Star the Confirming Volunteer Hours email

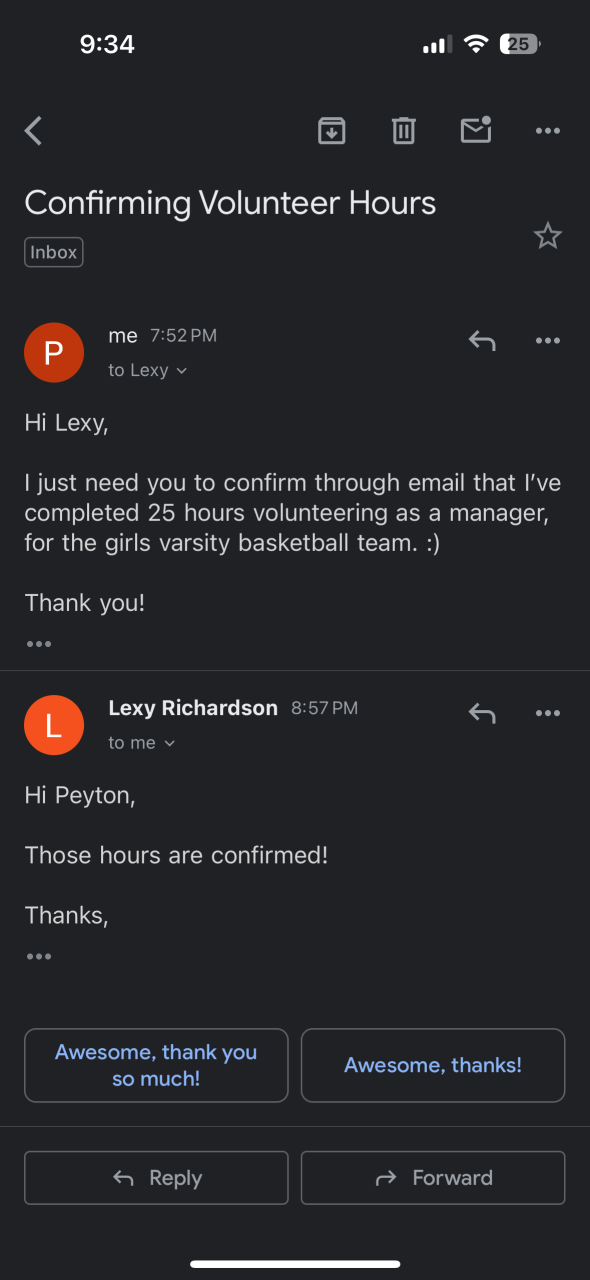pos(548,236)
